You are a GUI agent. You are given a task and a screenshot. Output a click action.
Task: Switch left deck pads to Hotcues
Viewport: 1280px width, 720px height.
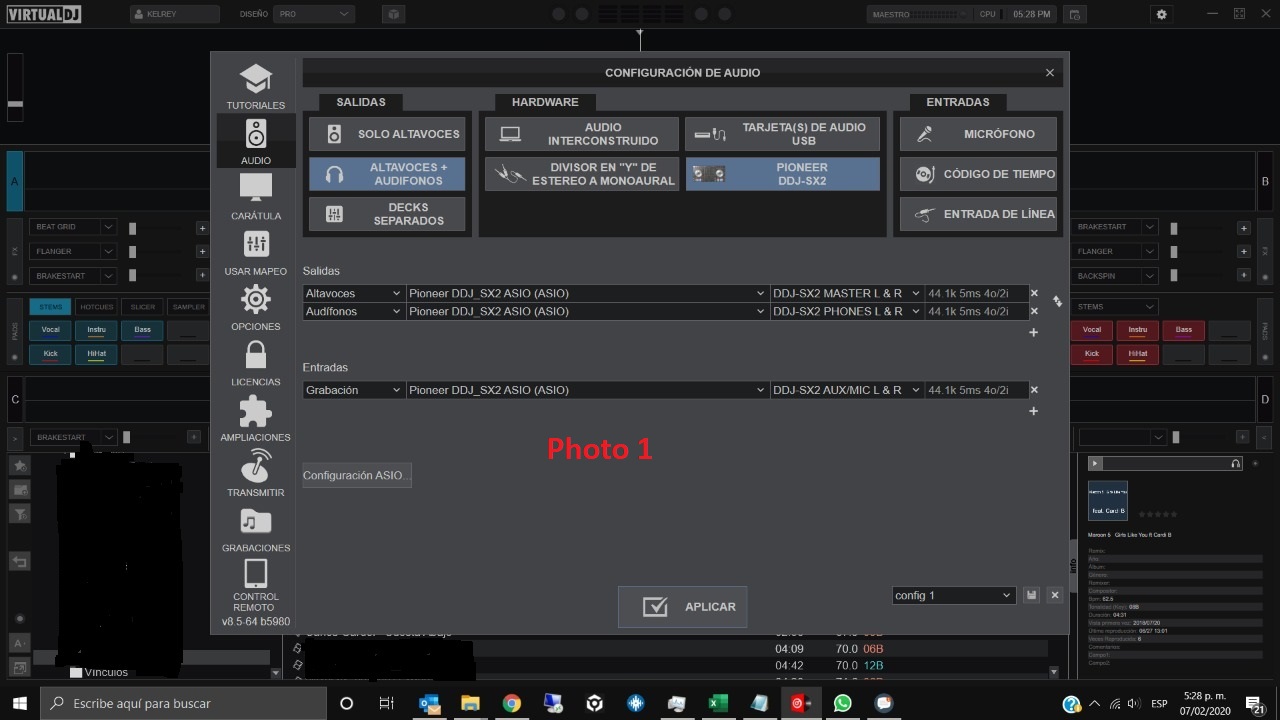pyautogui.click(x=97, y=307)
